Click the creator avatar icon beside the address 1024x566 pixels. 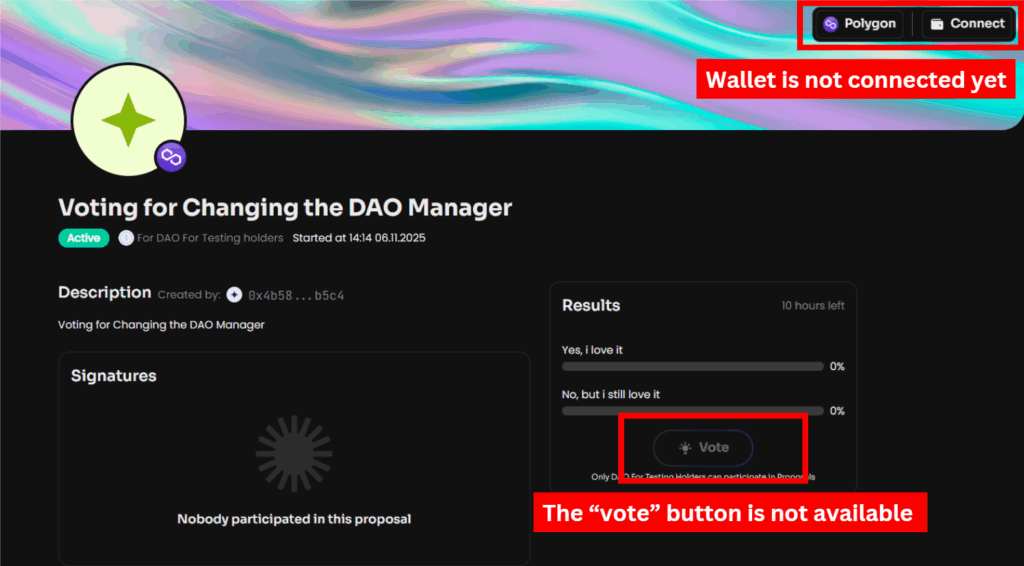tap(234, 295)
